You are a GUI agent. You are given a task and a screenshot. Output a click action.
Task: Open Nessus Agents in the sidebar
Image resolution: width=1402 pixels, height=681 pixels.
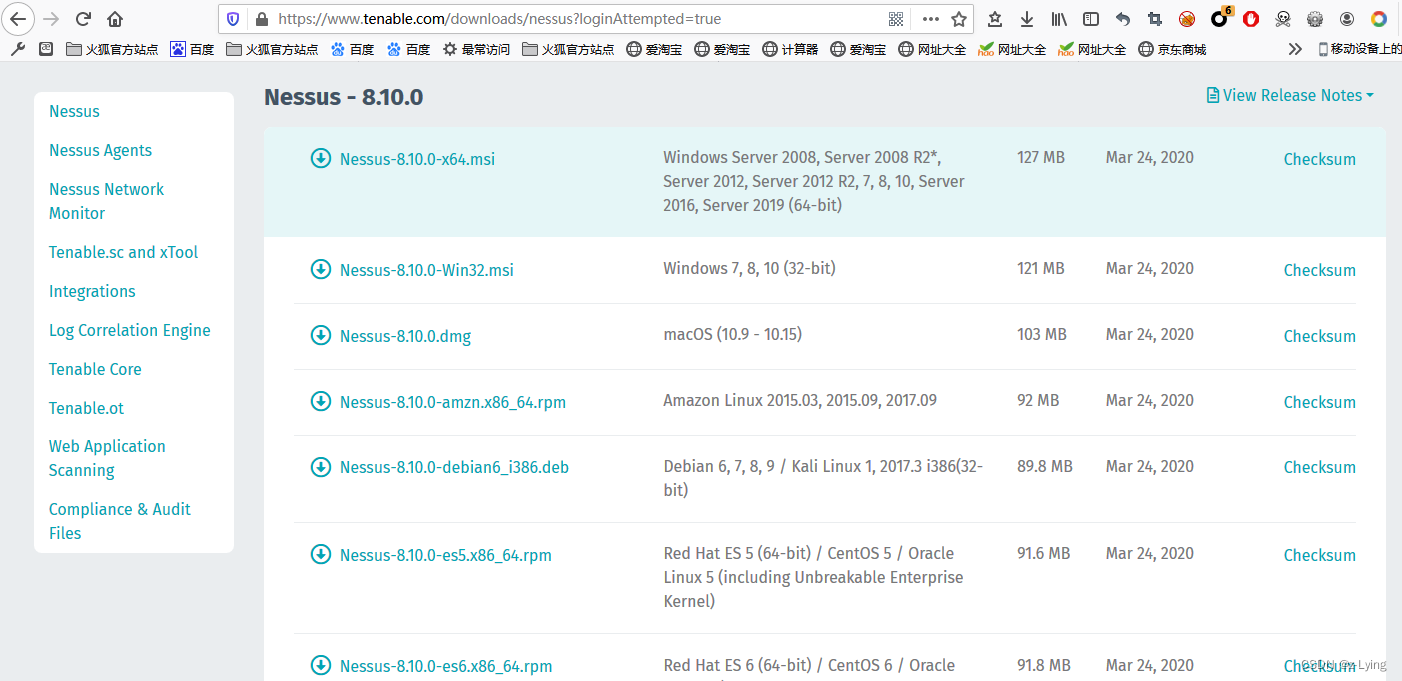pos(100,150)
